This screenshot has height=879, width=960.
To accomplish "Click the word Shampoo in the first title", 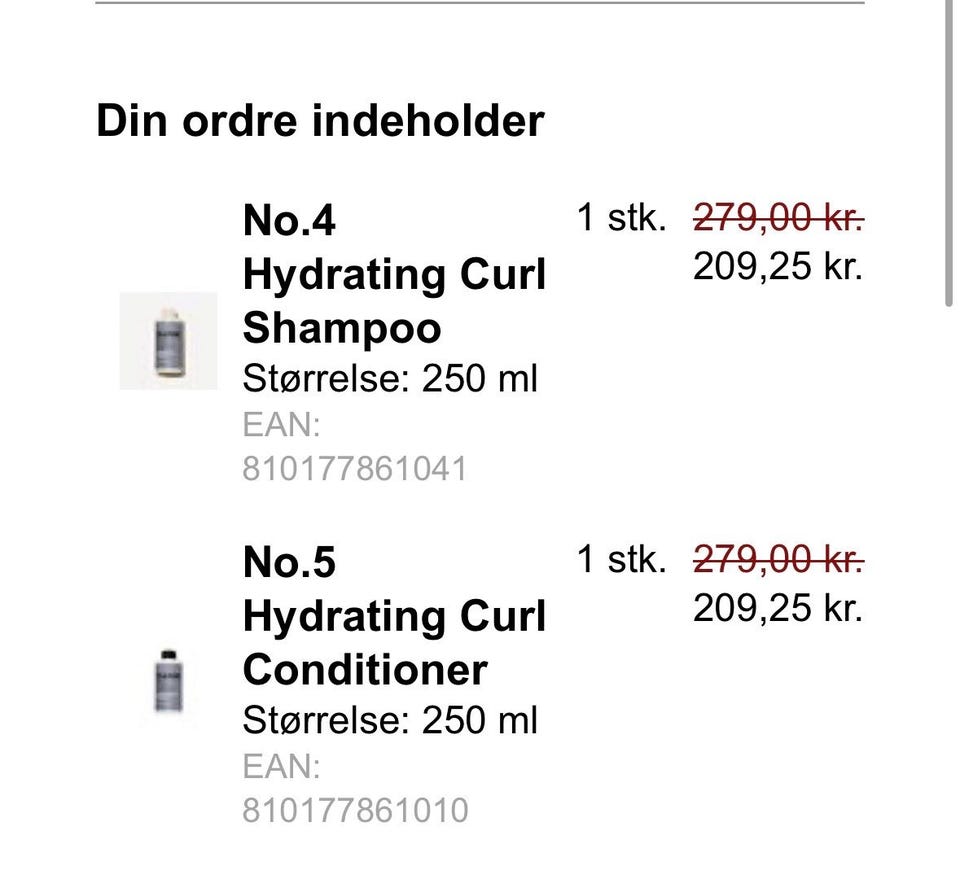I will pyautogui.click(x=342, y=329).
